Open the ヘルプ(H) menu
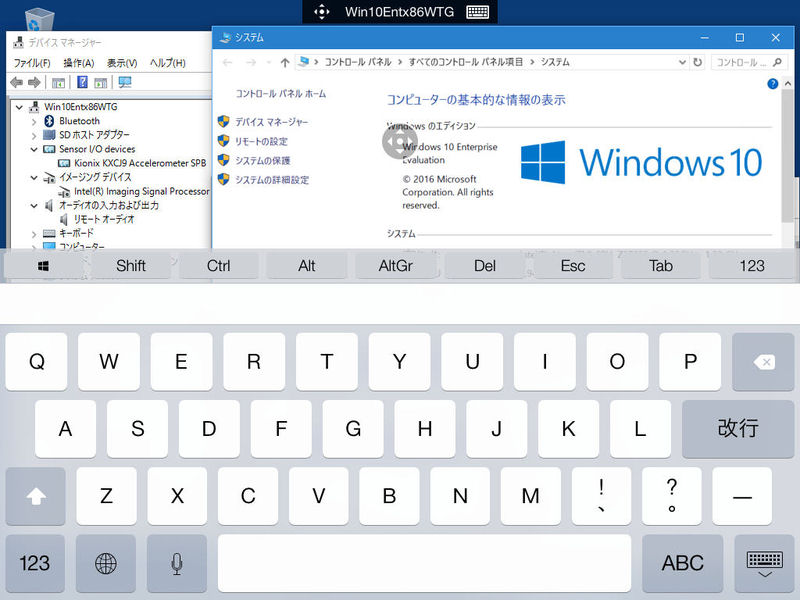Image resolution: width=800 pixels, height=600 pixels. [167, 63]
